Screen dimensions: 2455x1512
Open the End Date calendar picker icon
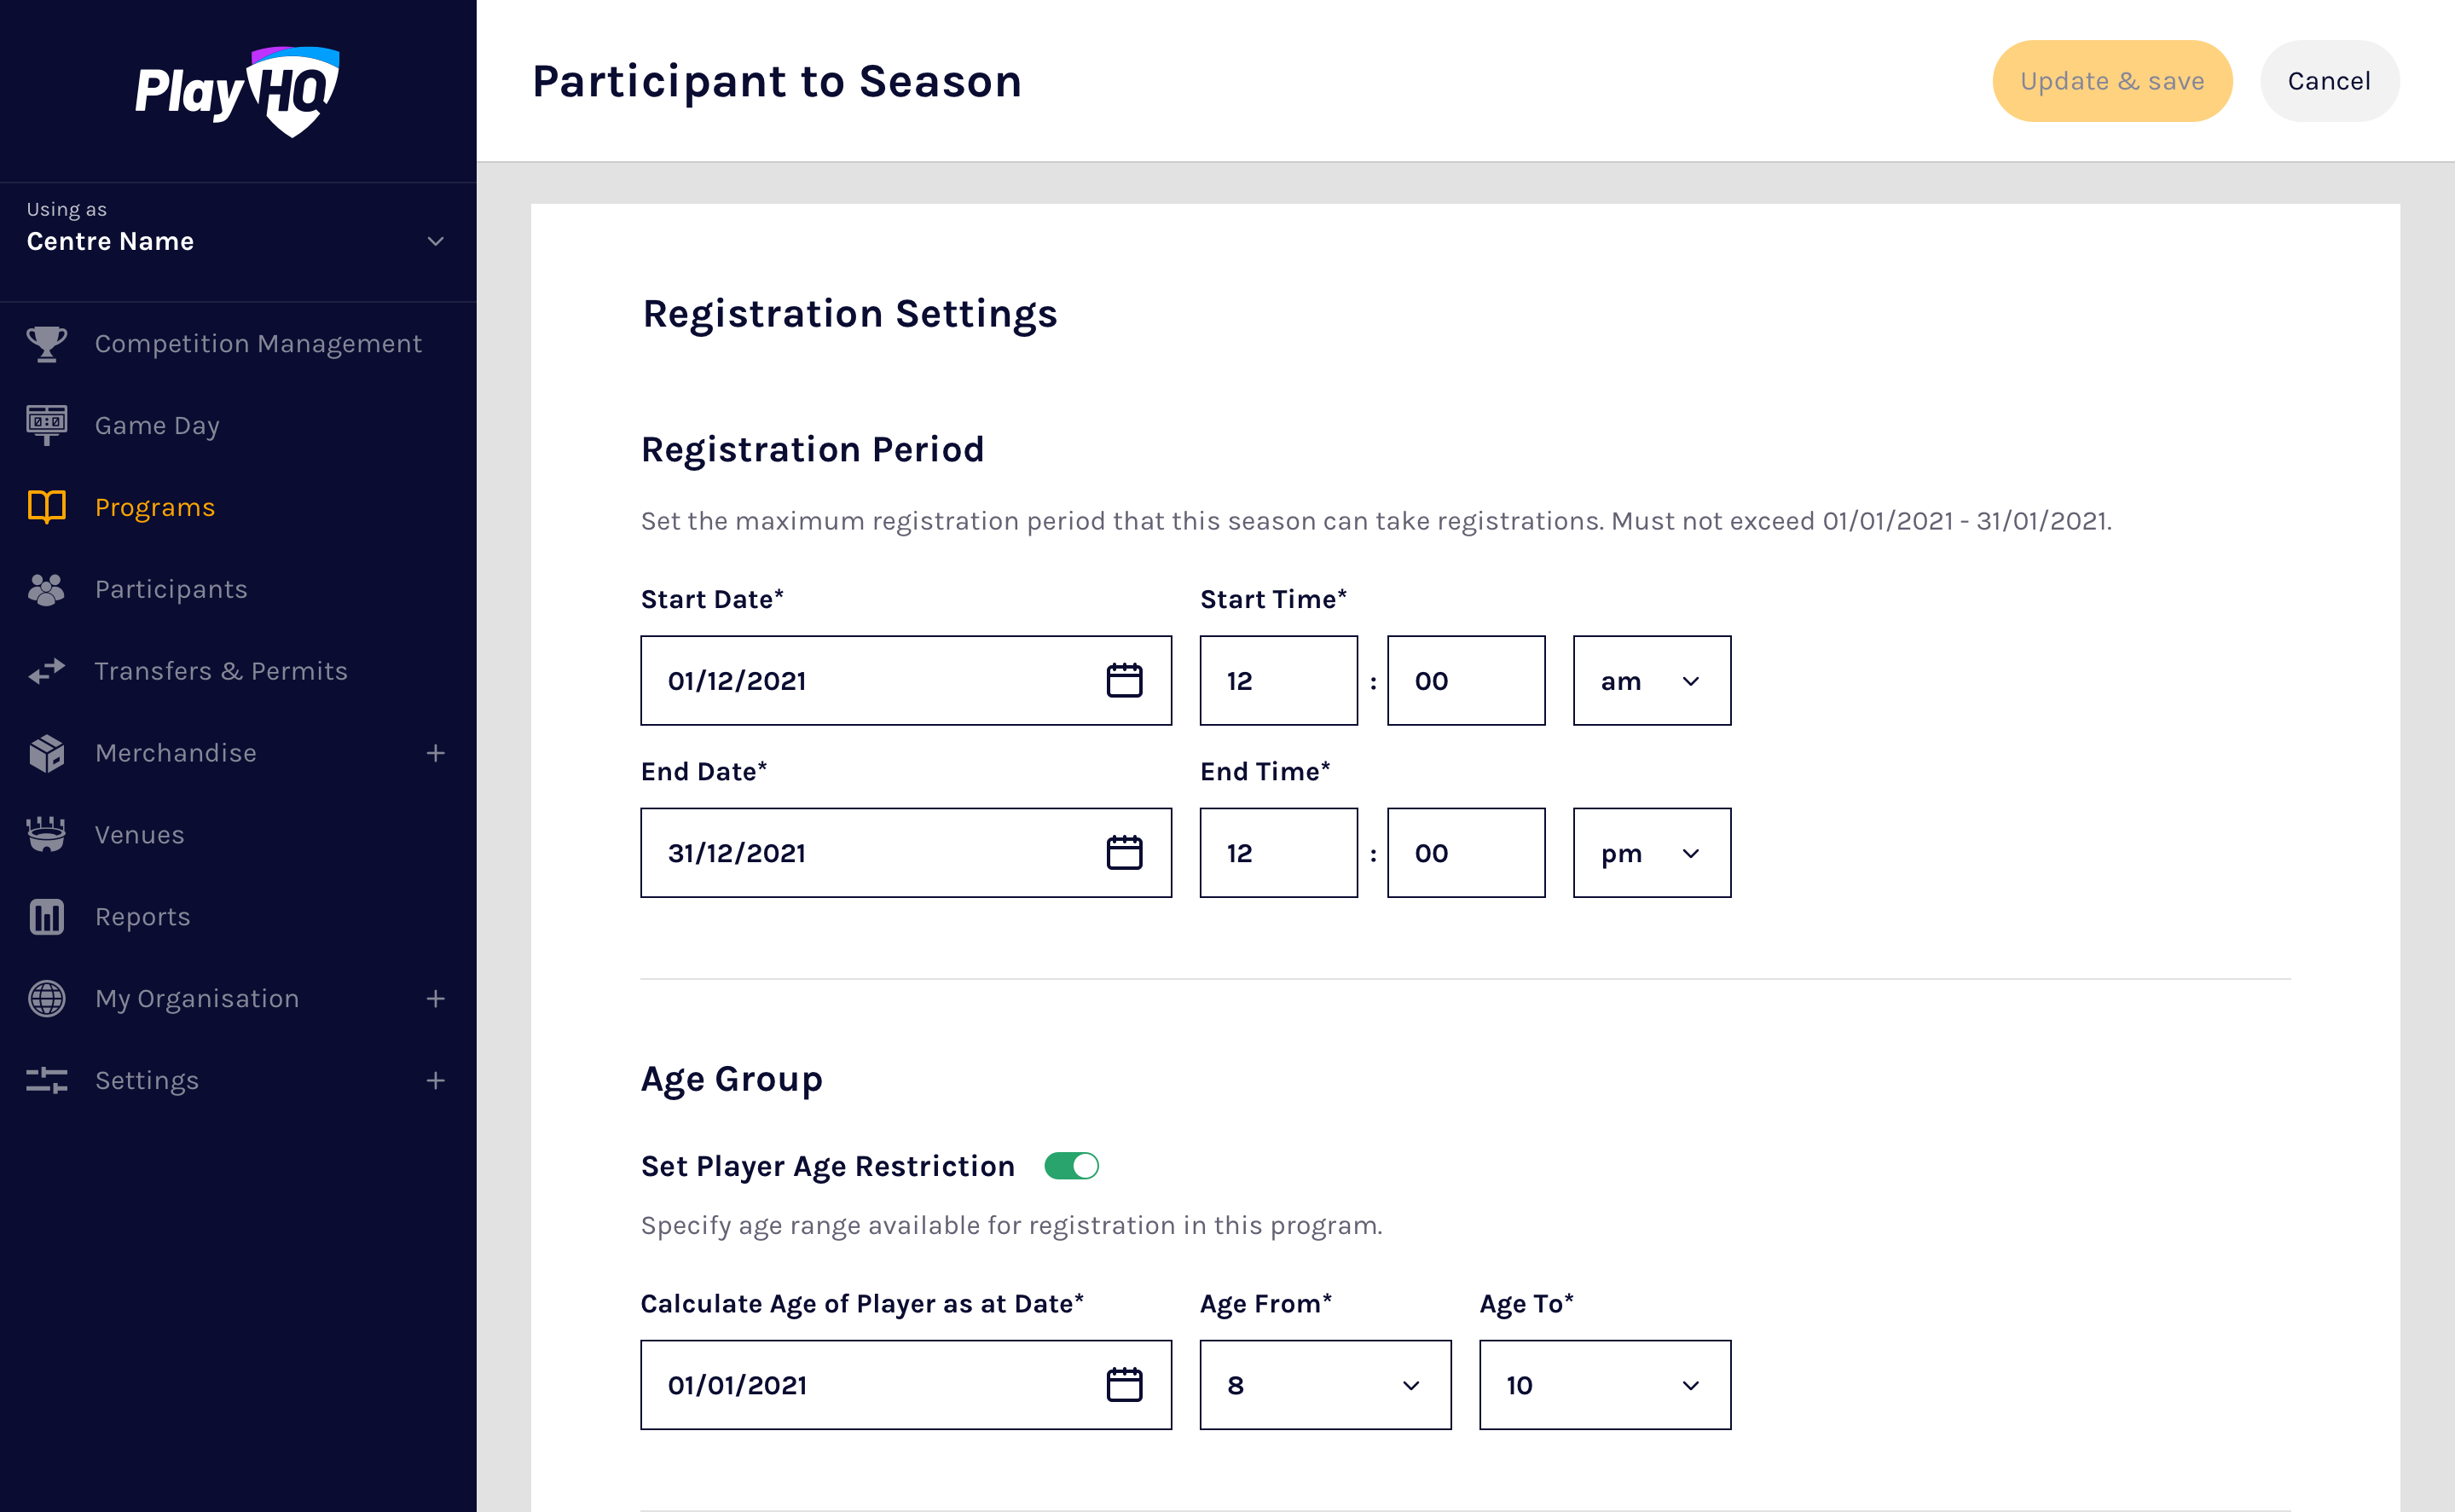point(1124,853)
